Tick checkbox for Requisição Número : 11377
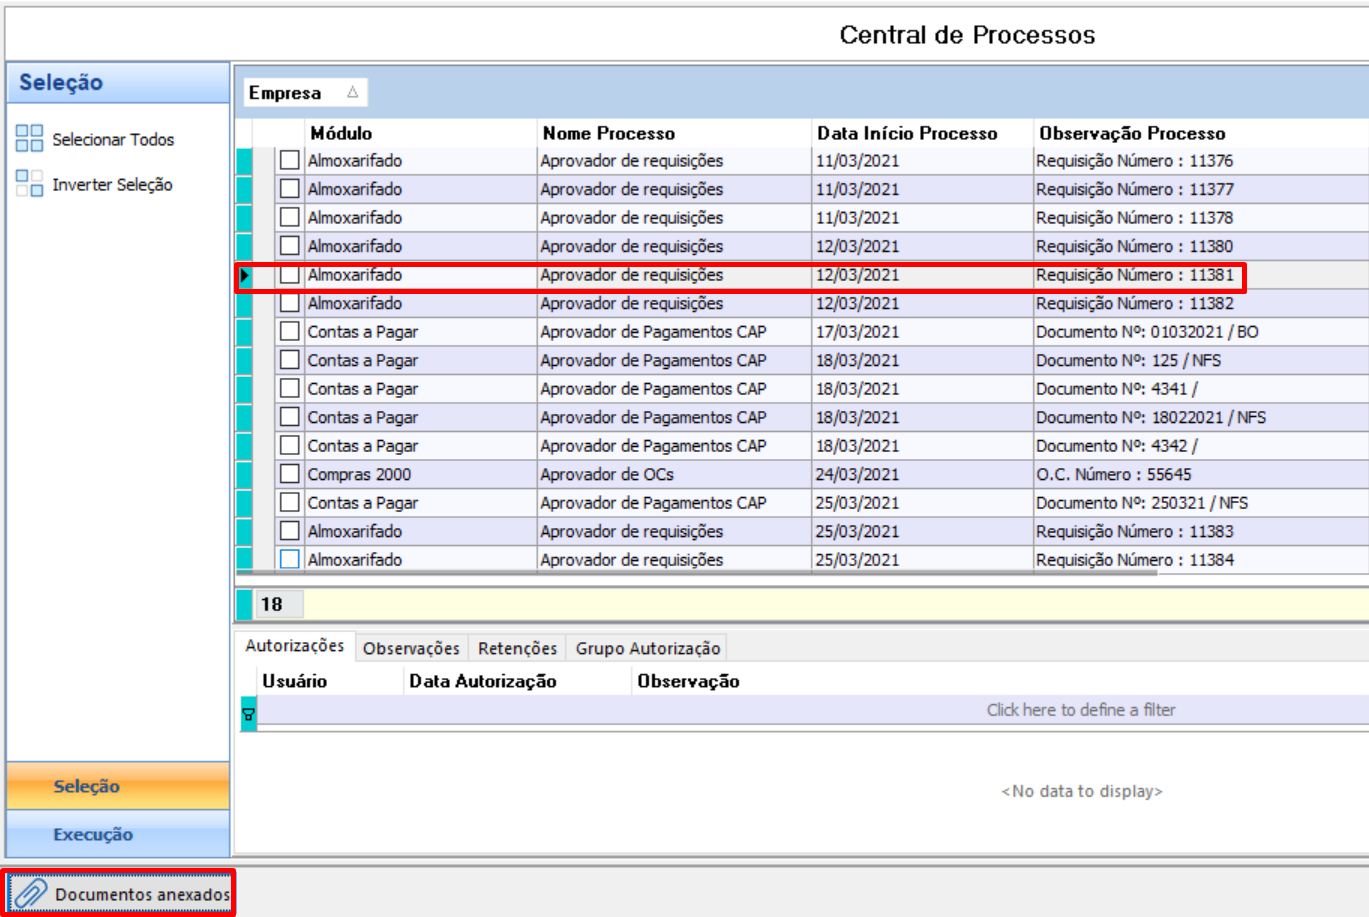 click(290, 189)
